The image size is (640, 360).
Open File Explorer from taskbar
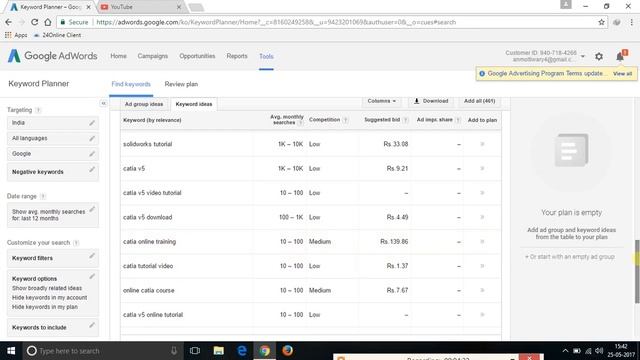coord(218,351)
